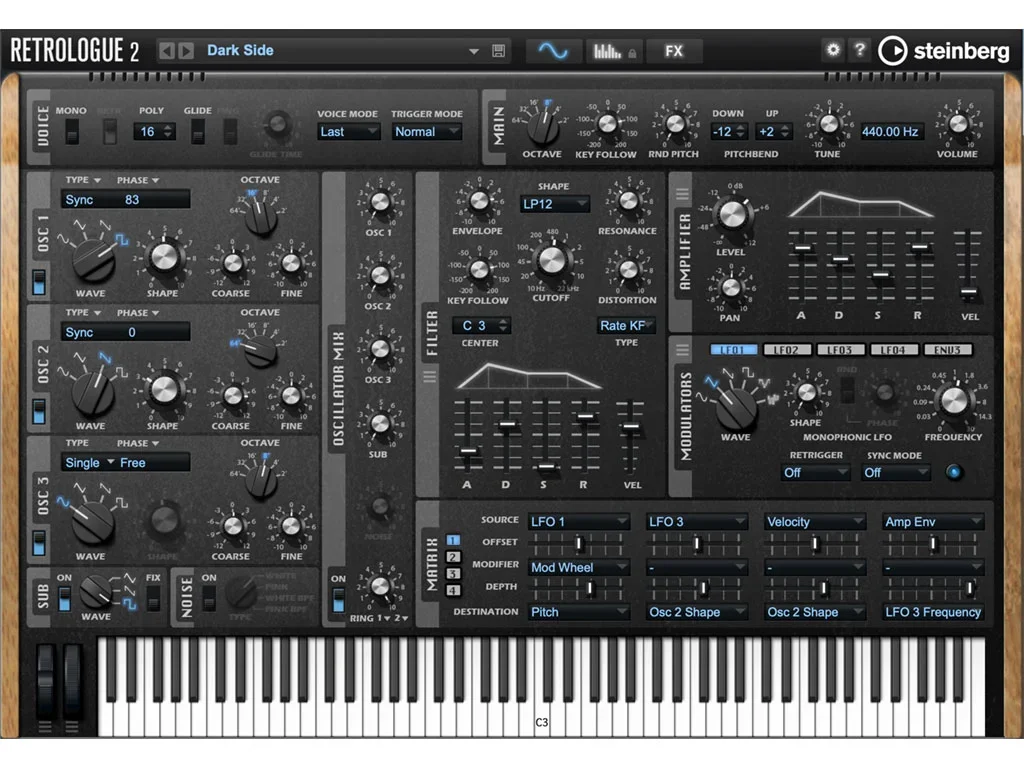This screenshot has width=1024, height=768.
Task: Select matrix page 2 button
Action: (x=453, y=557)
